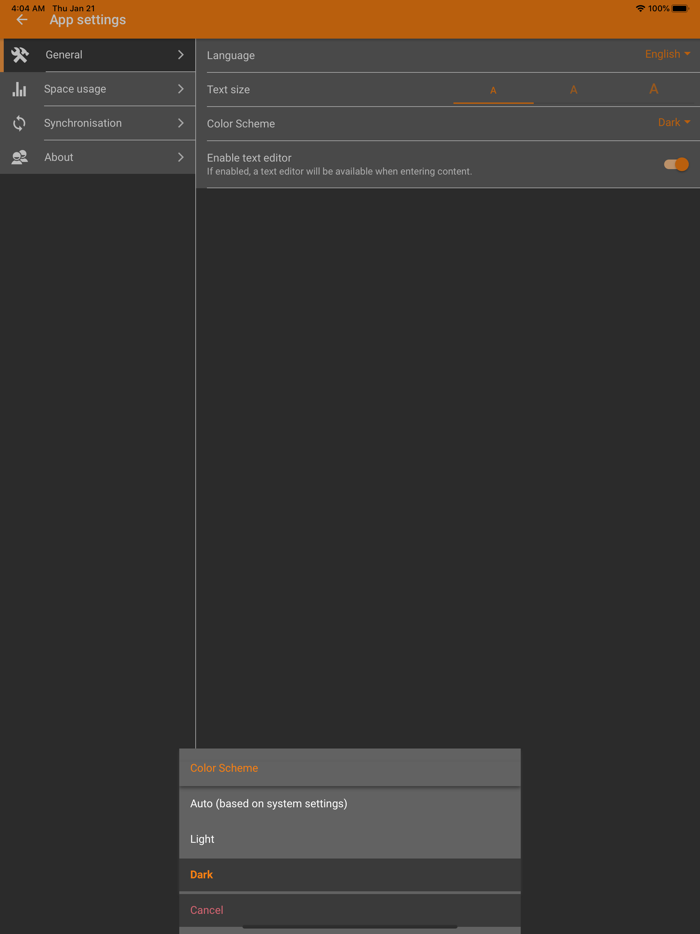
Task: Click the Space usage bar chart icon
Action: [19, 89]
